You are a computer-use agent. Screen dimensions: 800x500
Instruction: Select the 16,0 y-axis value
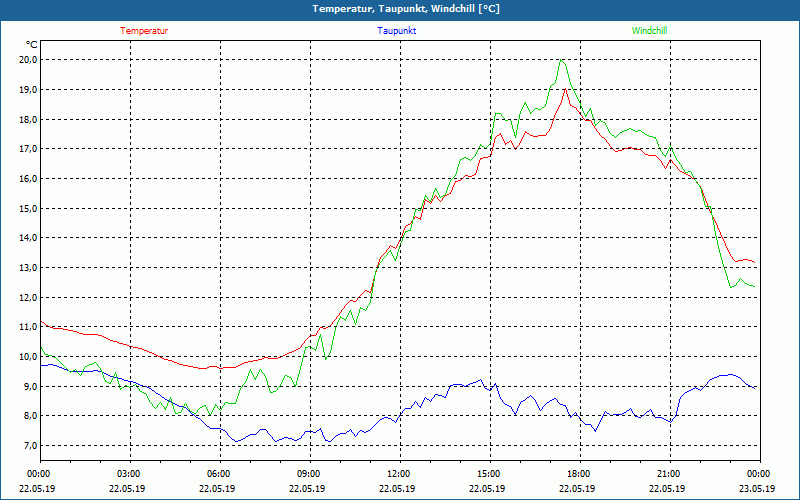coord(29,179)
